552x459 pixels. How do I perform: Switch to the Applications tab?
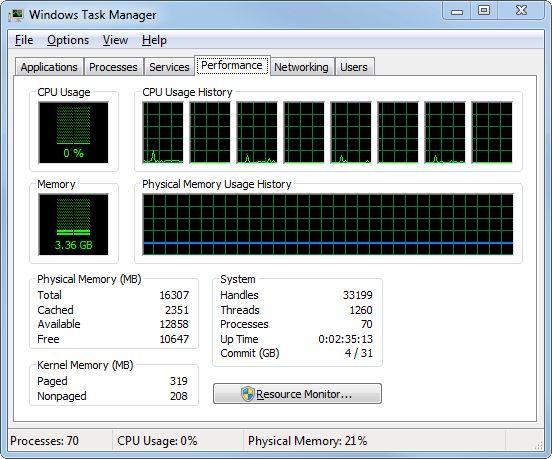49,67
